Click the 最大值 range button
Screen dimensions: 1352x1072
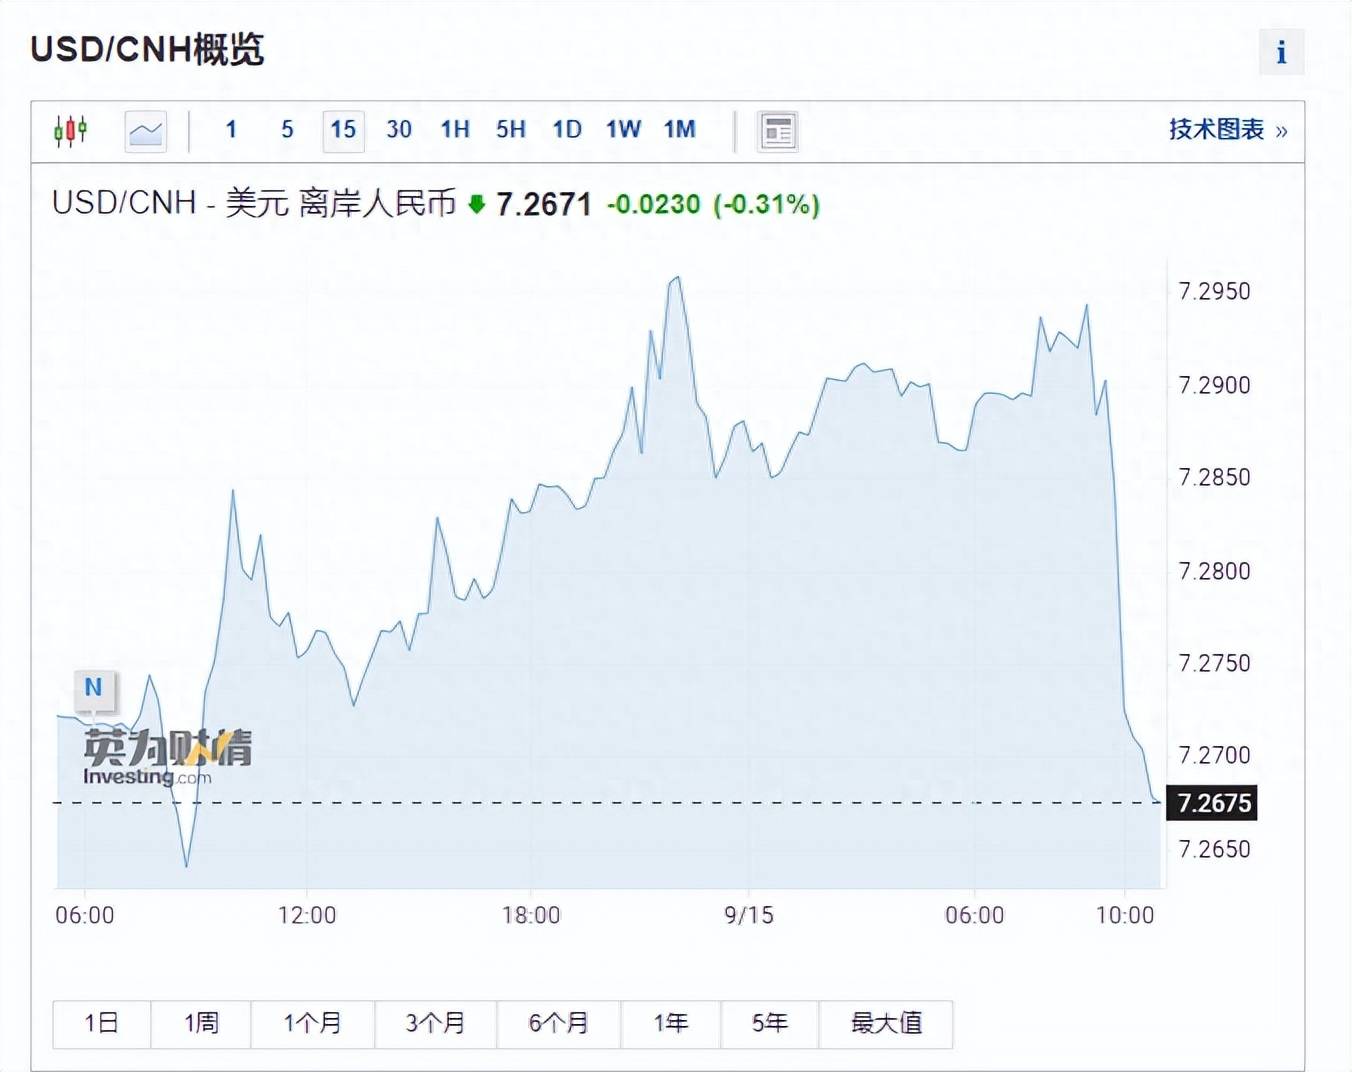pyautogui.click(x=885, y=1023)
